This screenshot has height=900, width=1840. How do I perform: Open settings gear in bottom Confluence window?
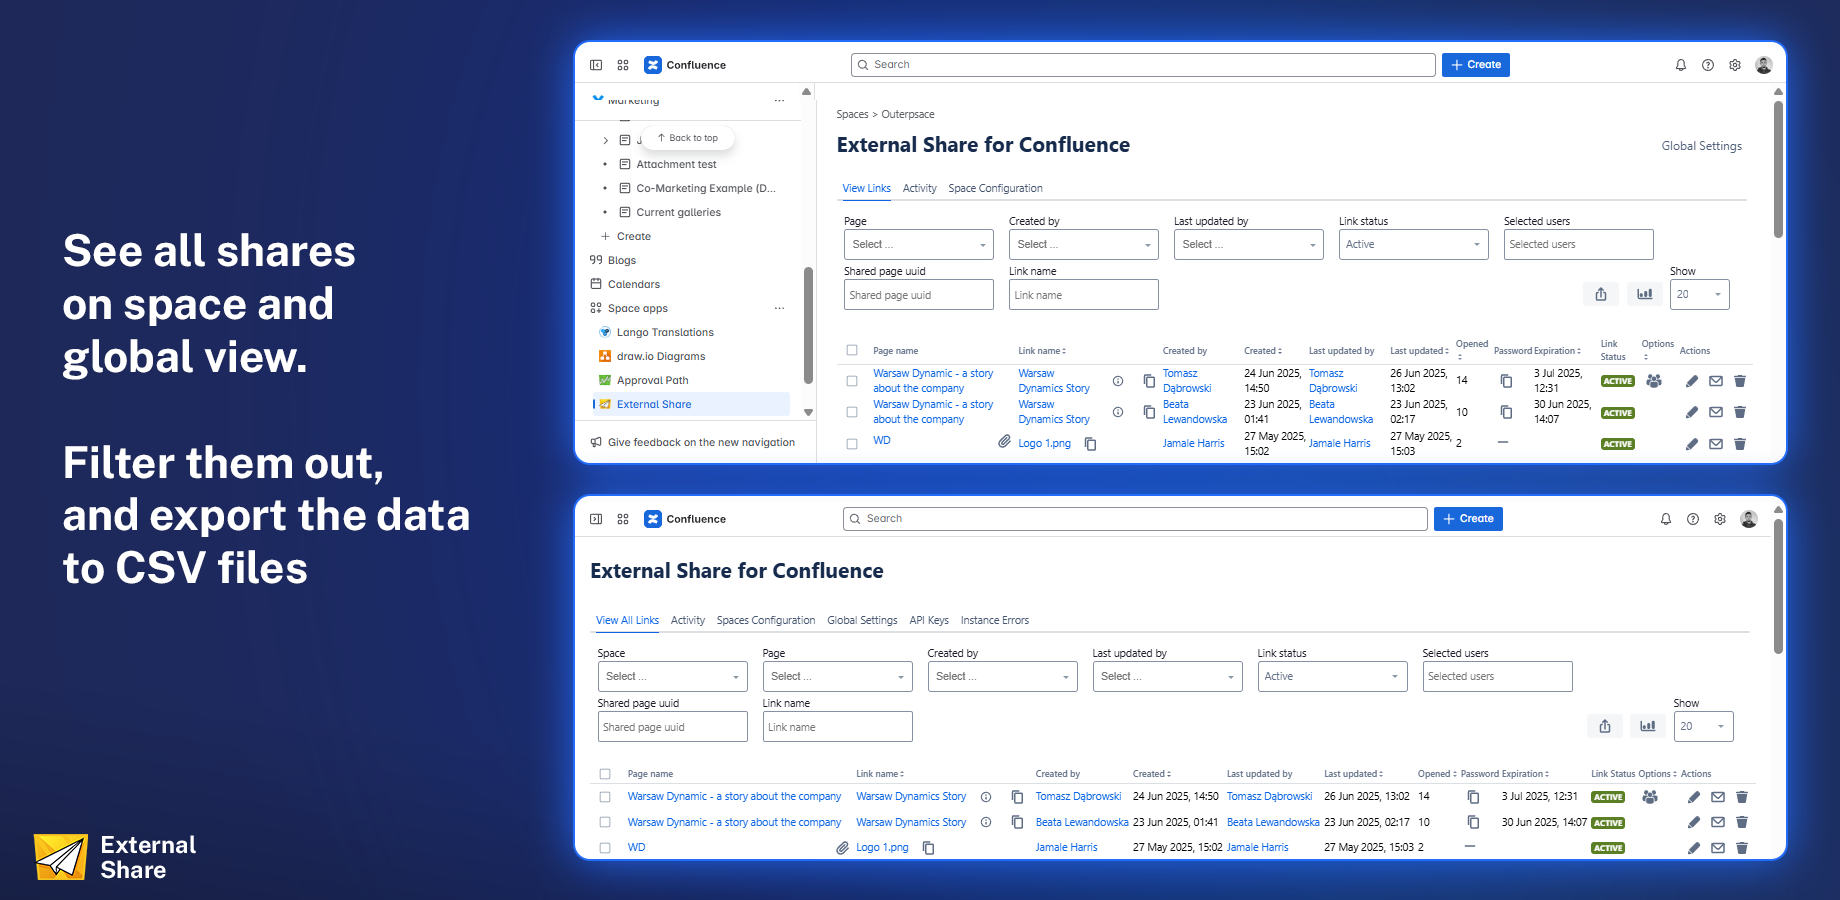(1720, 519)
